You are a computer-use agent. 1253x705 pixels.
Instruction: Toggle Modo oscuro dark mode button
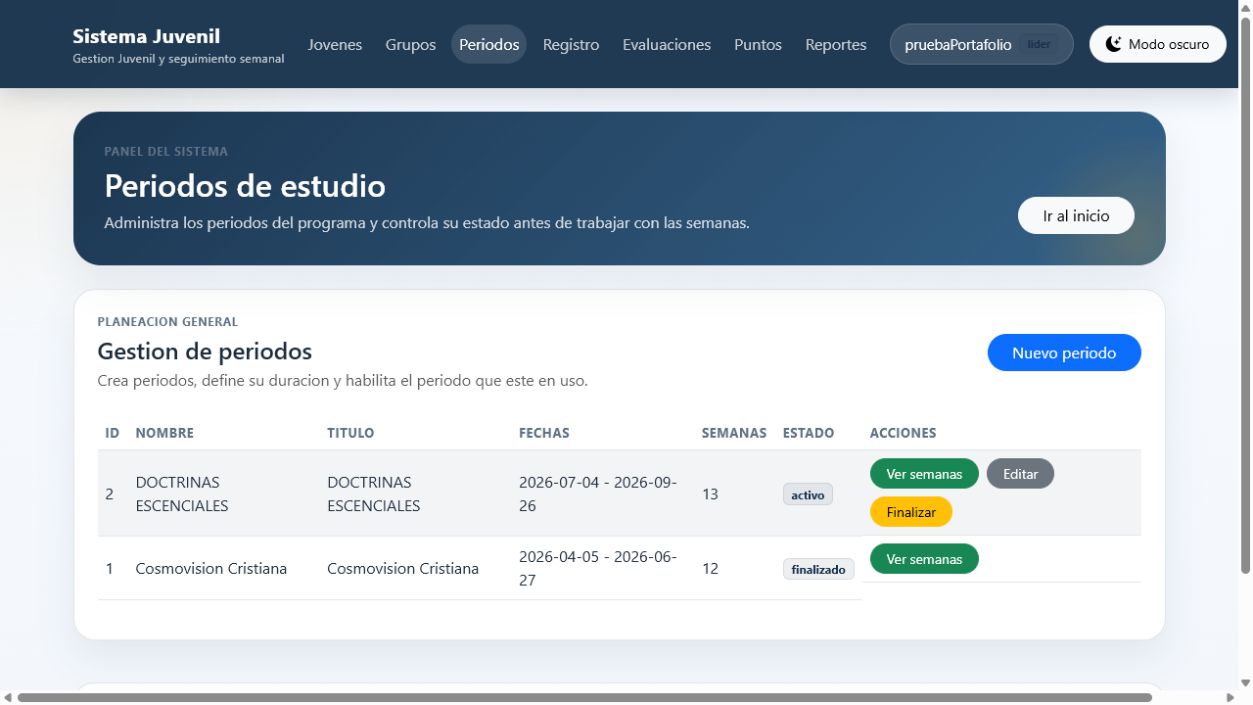click(x=1157, y=44)
